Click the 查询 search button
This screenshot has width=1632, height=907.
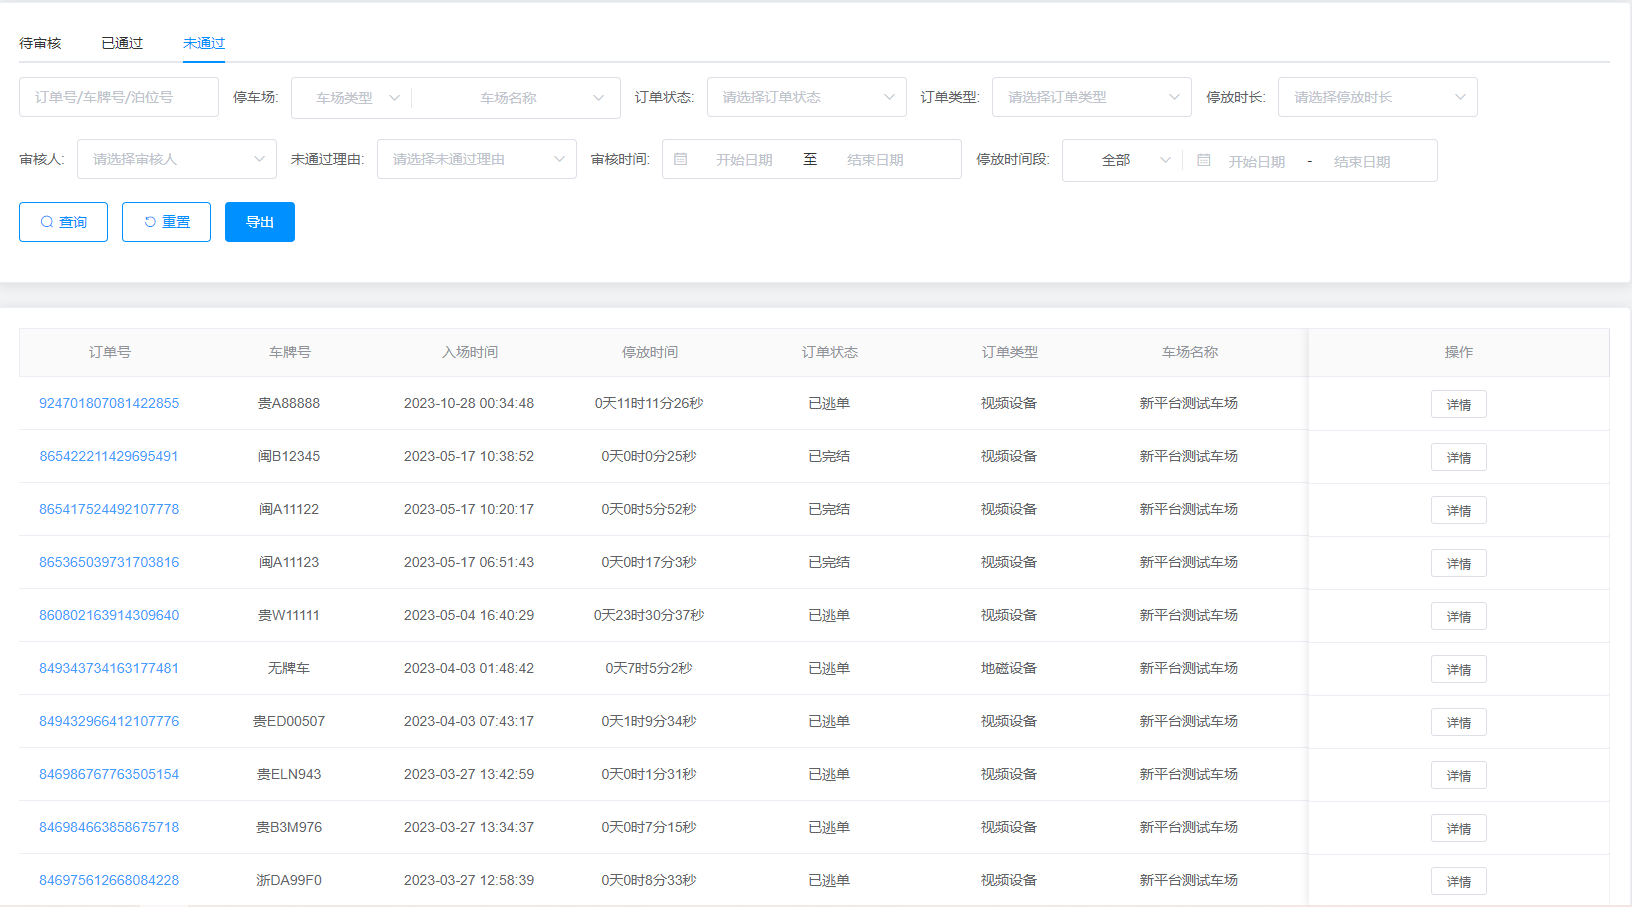pyautogui.click(x=63, y=222)
